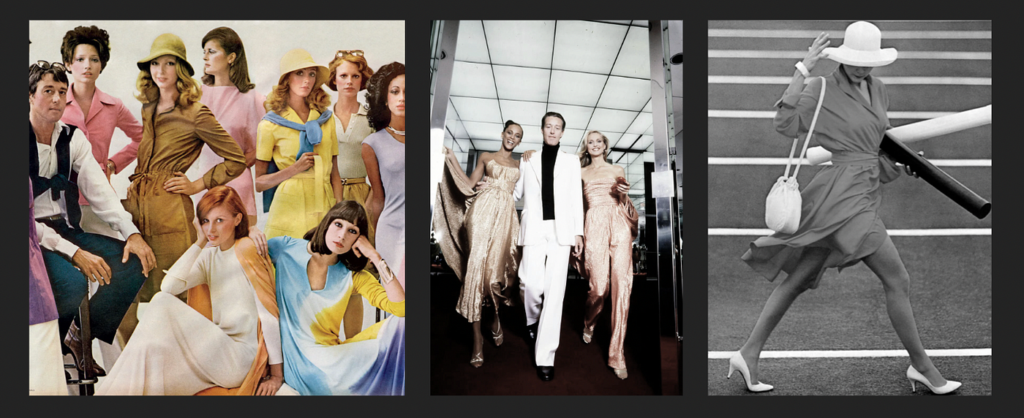The image size is (1024, 418).
Task: Click the black turtleneck in middle photo
Action: 548,180
